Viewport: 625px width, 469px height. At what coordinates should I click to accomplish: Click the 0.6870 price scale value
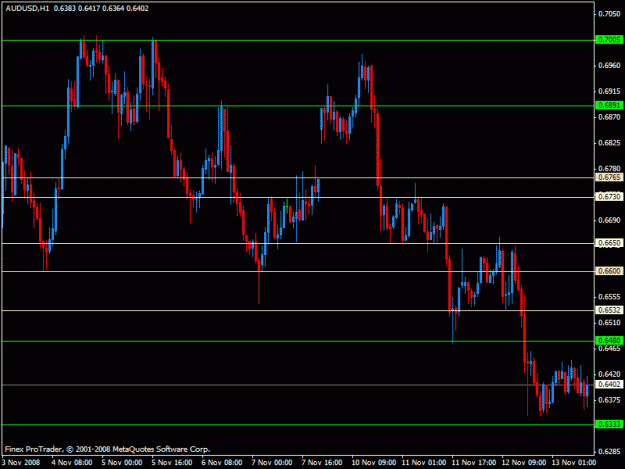[x=609, y=117]
